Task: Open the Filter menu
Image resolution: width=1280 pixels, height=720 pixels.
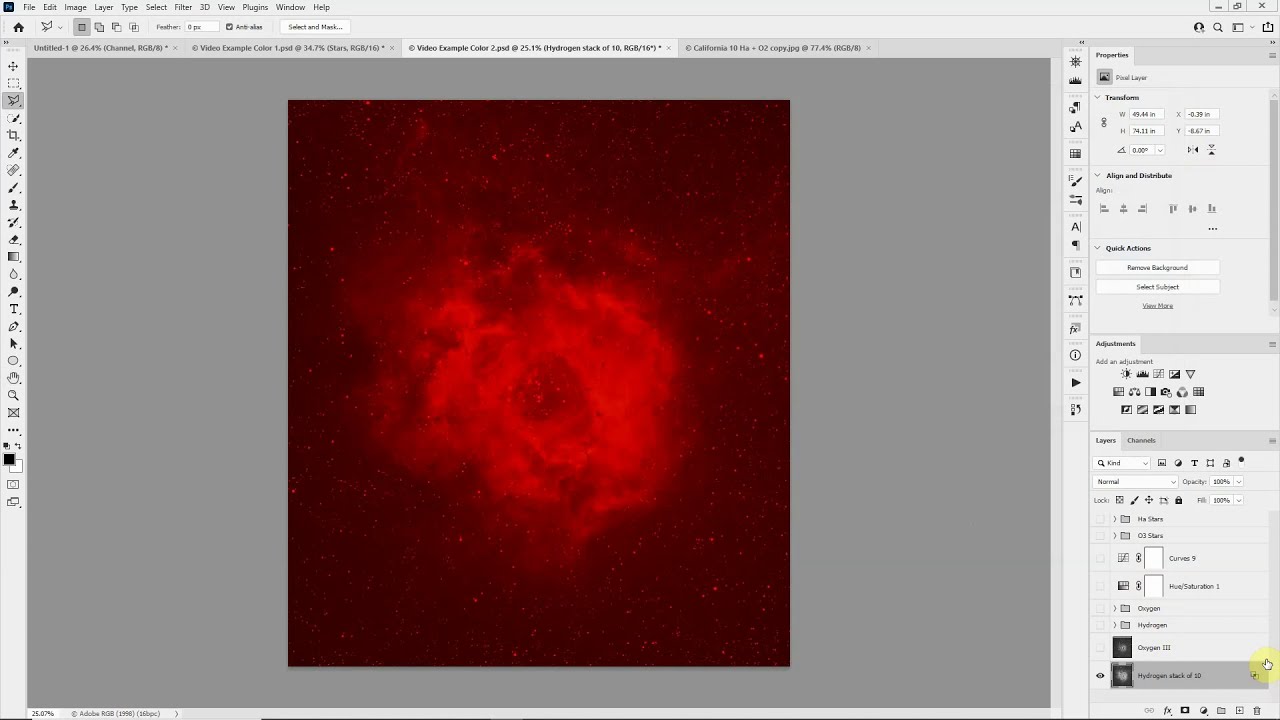Action: (x=183, y=7)
